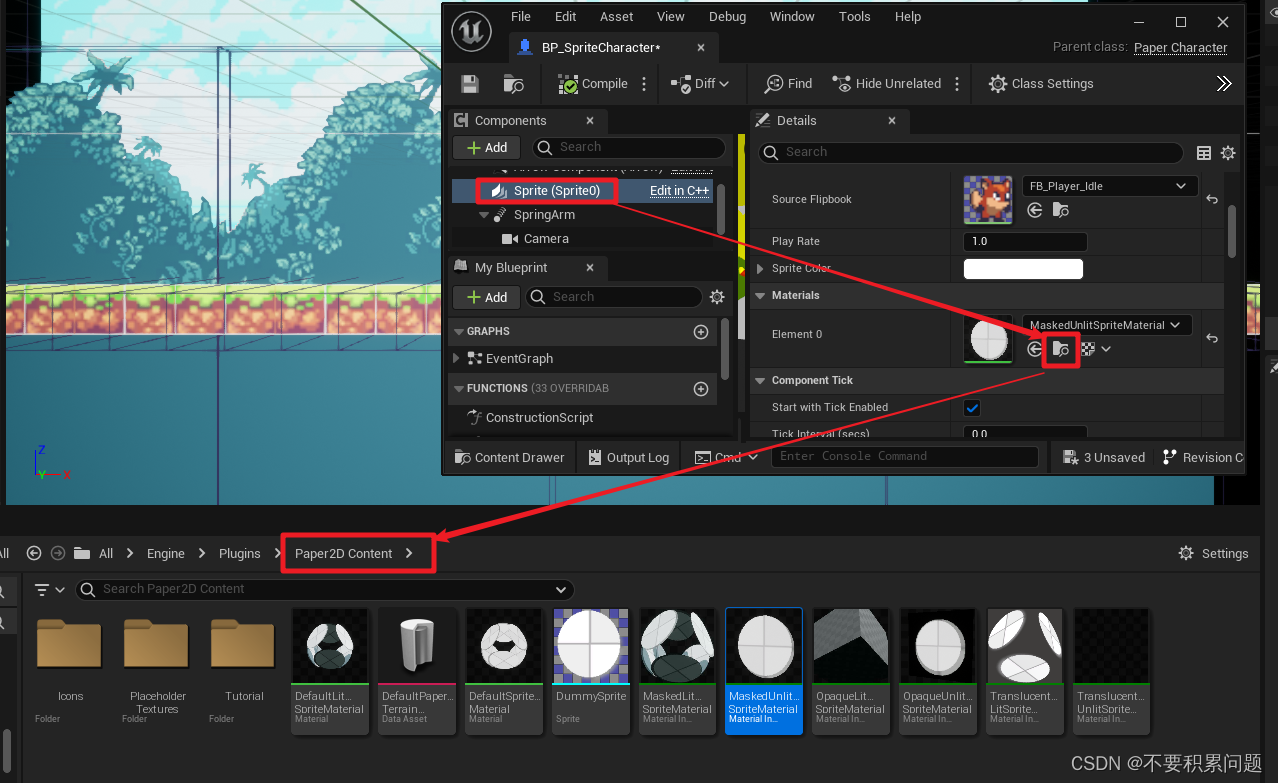Open Details panel settings gear

click(1228, 153)
